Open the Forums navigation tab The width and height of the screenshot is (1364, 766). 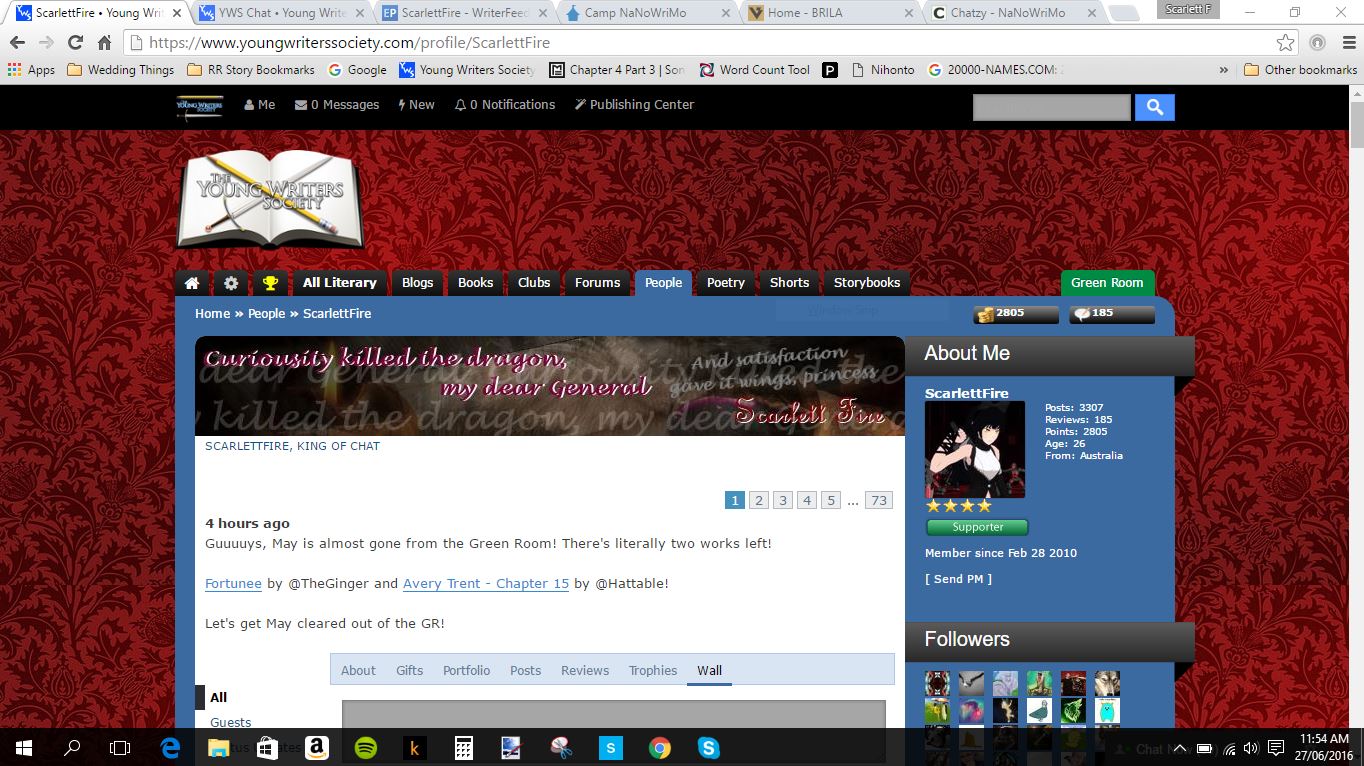coord(598,283)
